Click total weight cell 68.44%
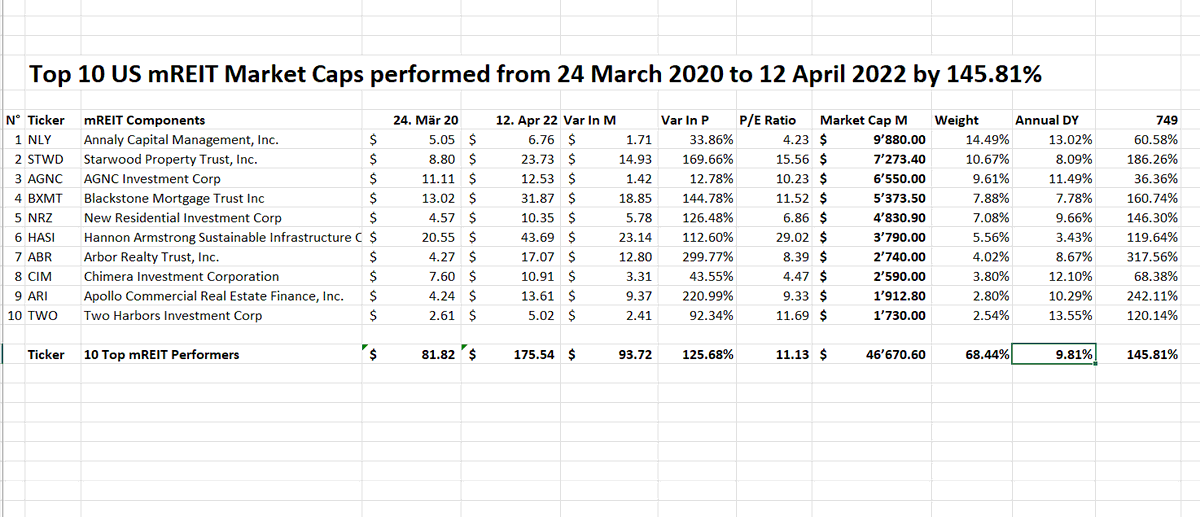1200x517 pixels. [x=987, y=354]
